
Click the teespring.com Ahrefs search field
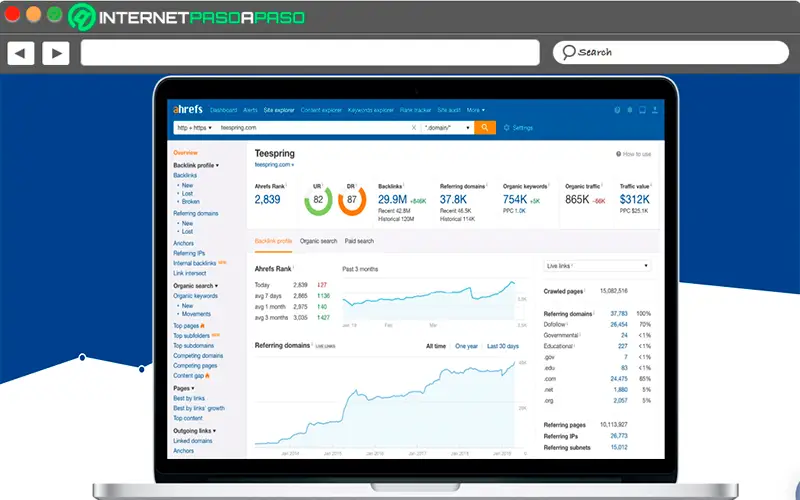tap(312, 128)
